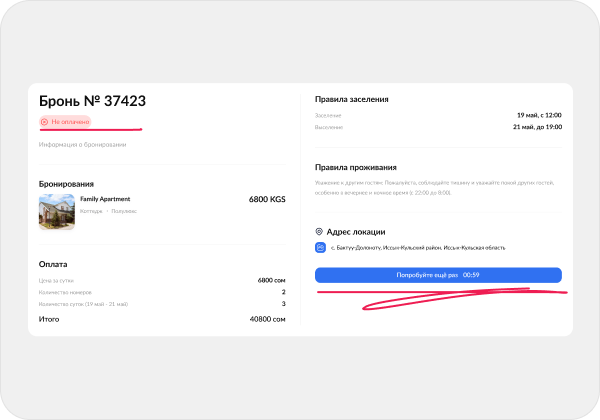The image size is (600, 420).
Task: Click the '6800 KGS' booking price
Action: [x=266, y=200]
